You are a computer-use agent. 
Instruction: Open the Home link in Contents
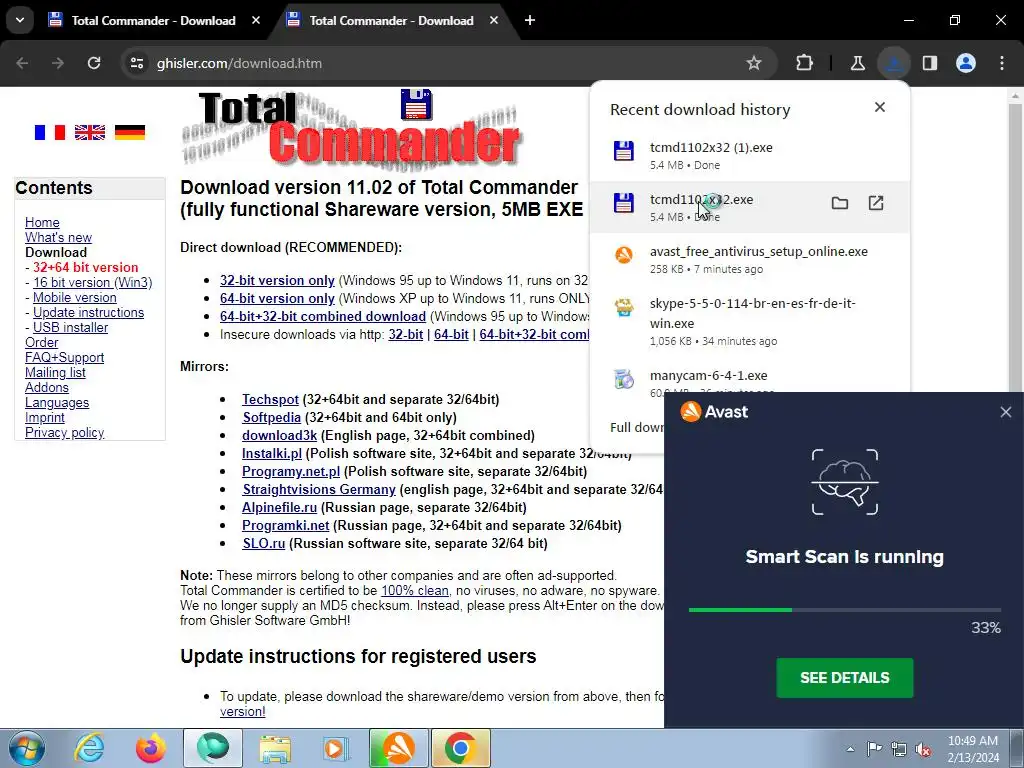coord(42,222)
